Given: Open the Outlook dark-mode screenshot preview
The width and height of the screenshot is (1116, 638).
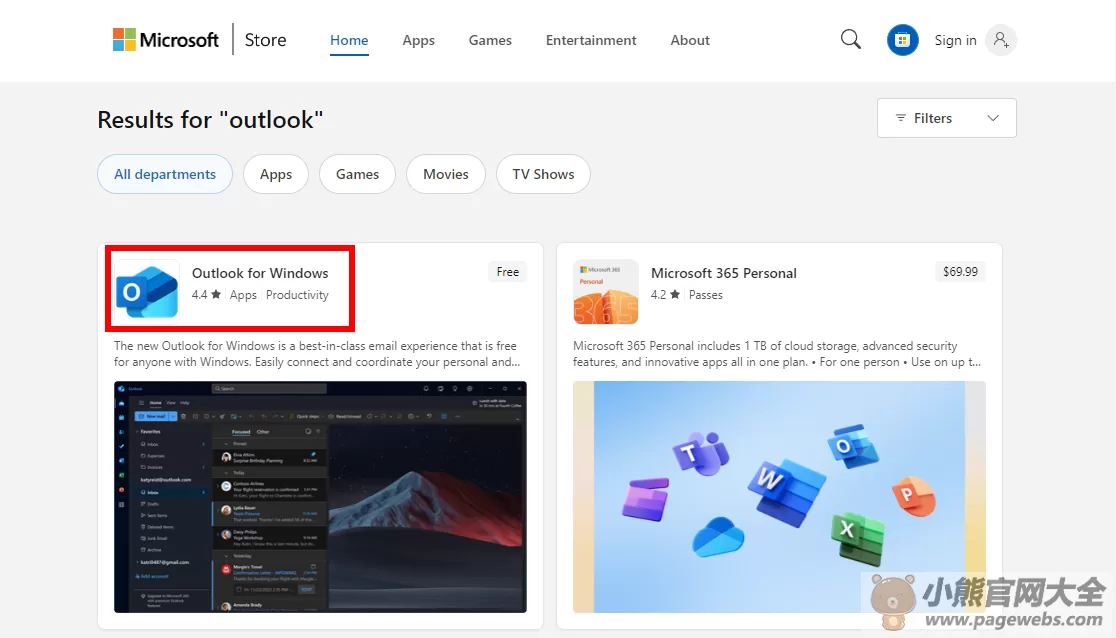Looking at the screenshot, I should point(320,497).
